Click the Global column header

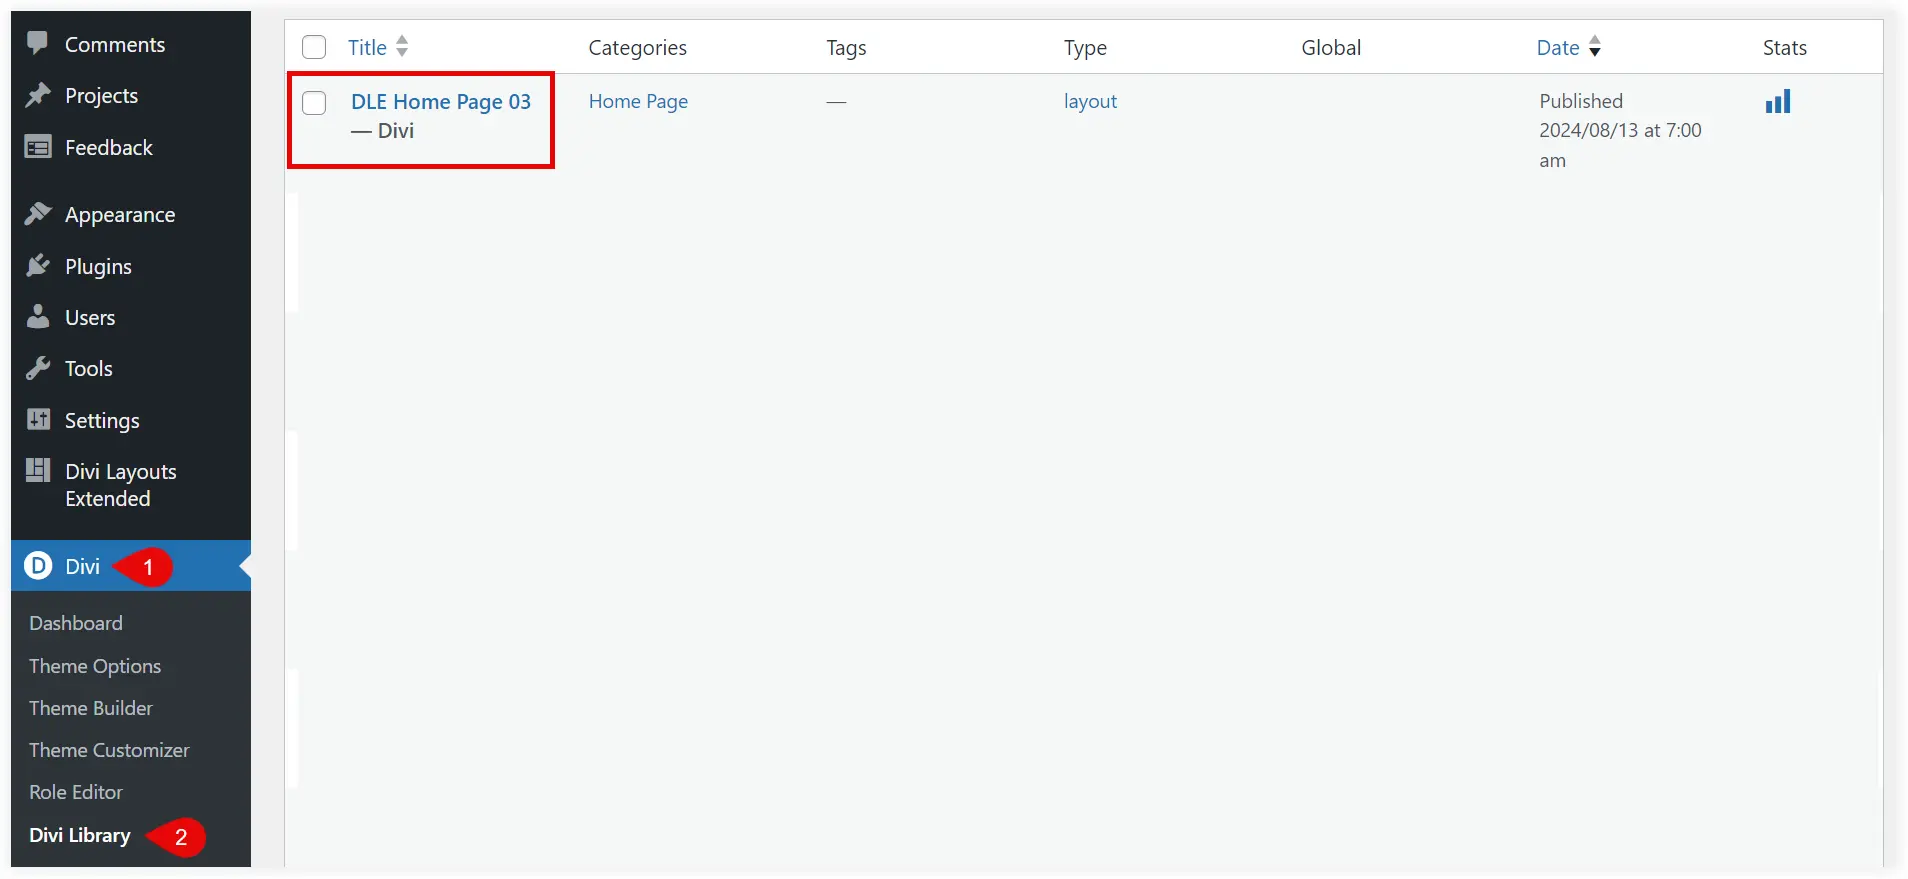point(1331,47)
